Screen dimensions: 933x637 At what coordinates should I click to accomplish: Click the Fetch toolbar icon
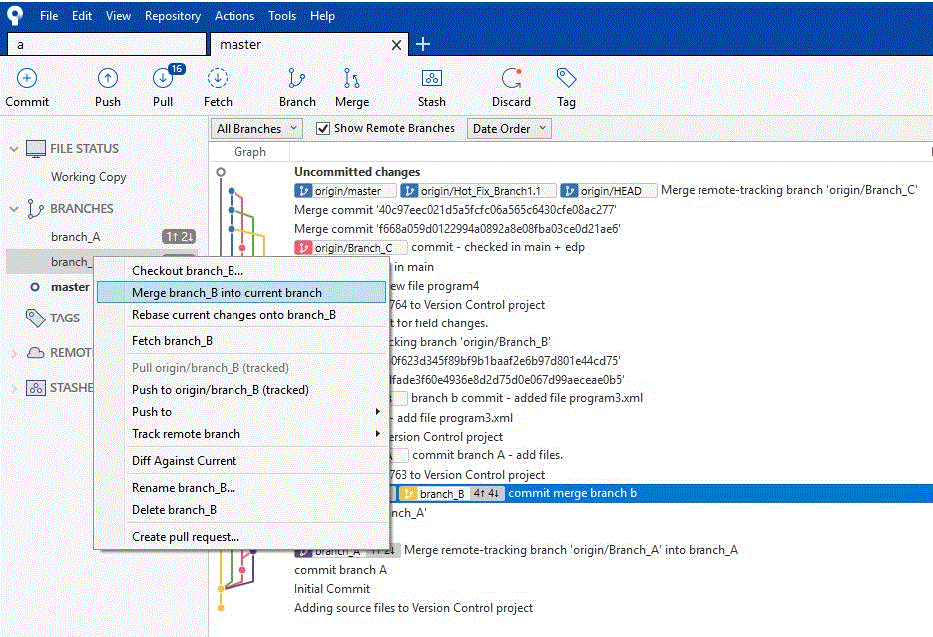(x=218, y=78)
